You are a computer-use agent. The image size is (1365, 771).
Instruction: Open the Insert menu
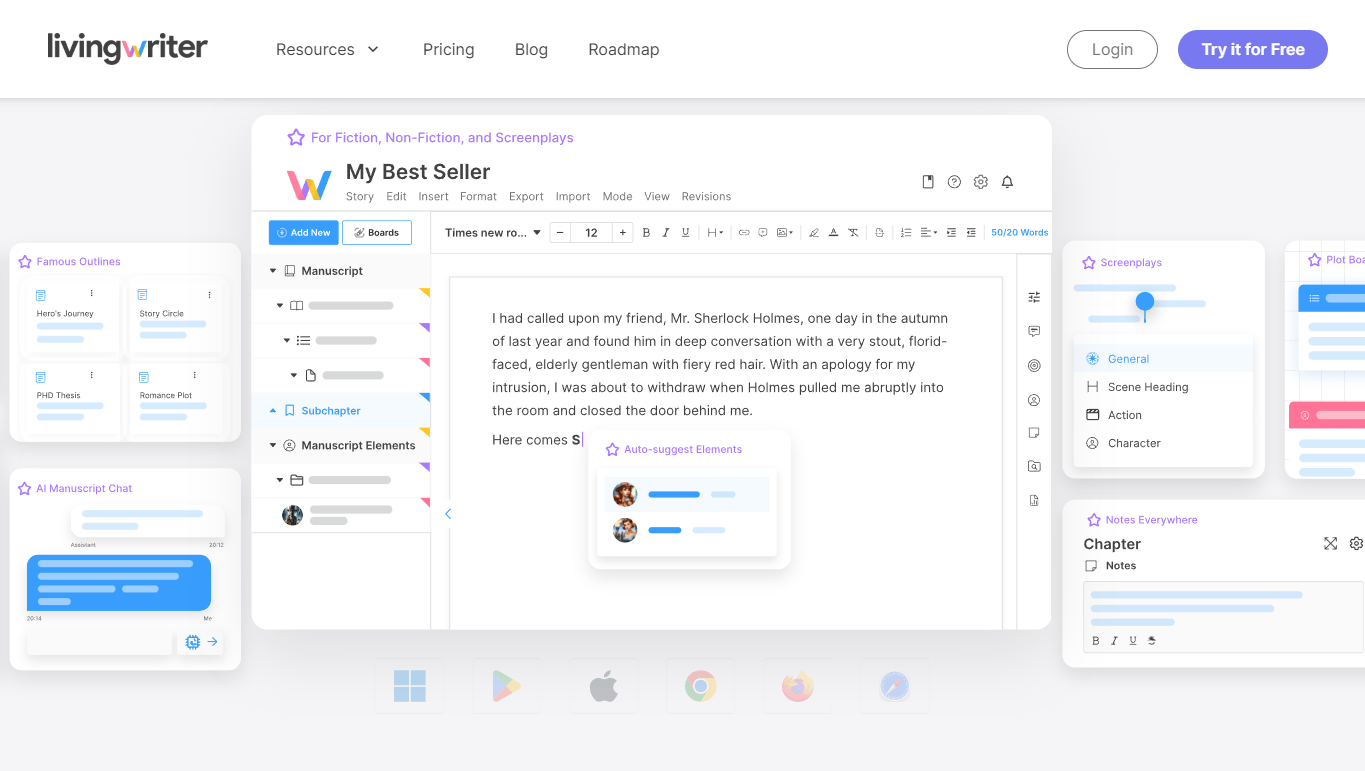(x=433, y=196)
